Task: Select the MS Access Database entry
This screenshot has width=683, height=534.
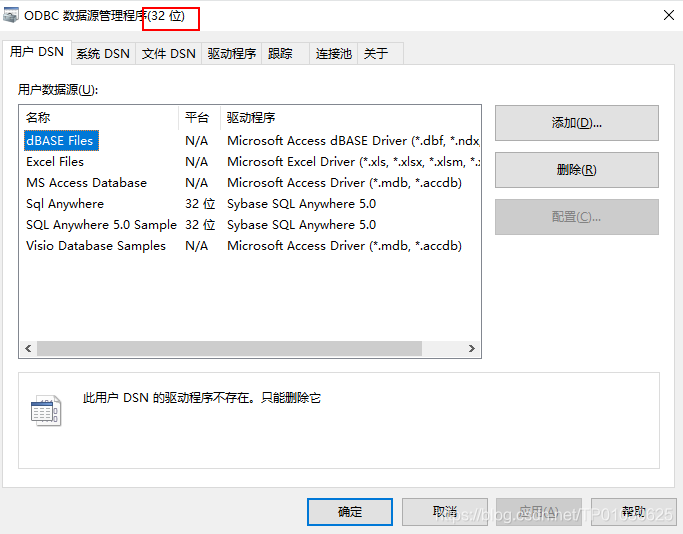Action: (x=86, y=183)
